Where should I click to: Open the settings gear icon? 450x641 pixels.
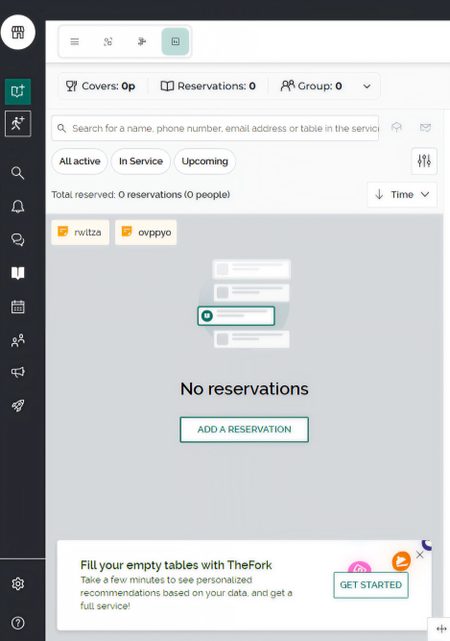click(x=18, y=583)
